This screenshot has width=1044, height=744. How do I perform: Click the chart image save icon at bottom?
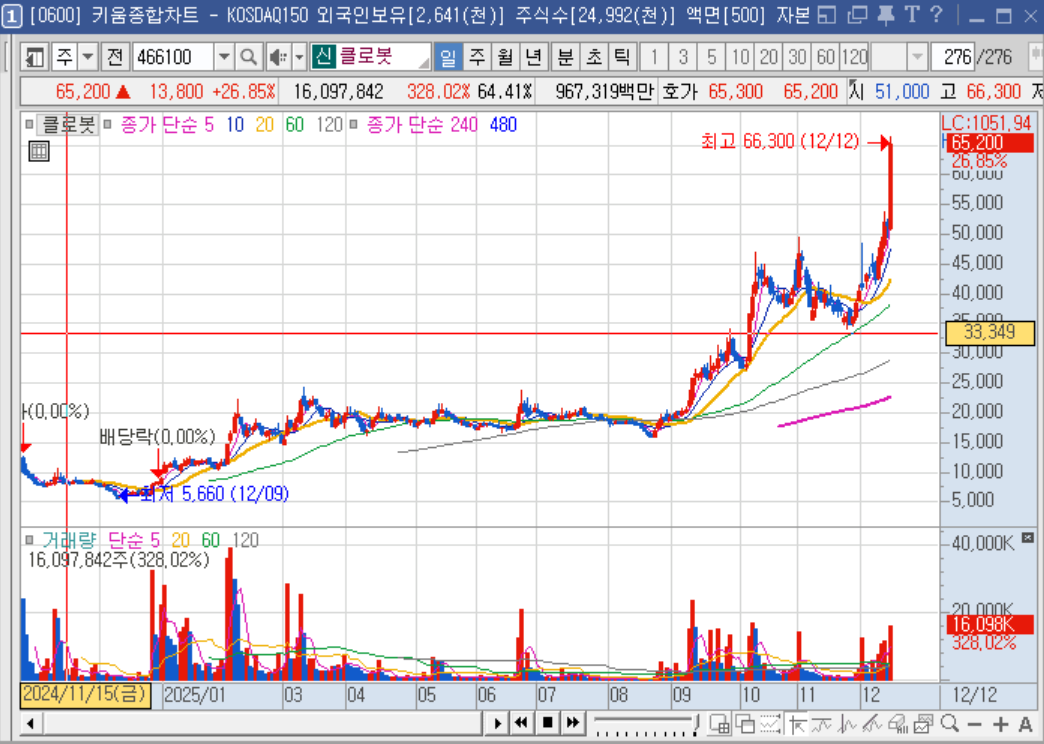click(x=923, y=723)
